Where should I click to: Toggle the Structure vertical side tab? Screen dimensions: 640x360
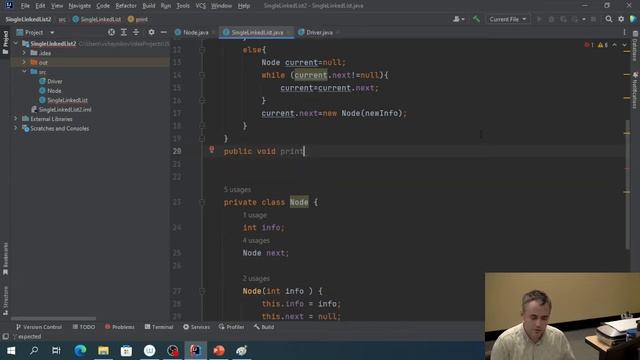coord(5,300)
